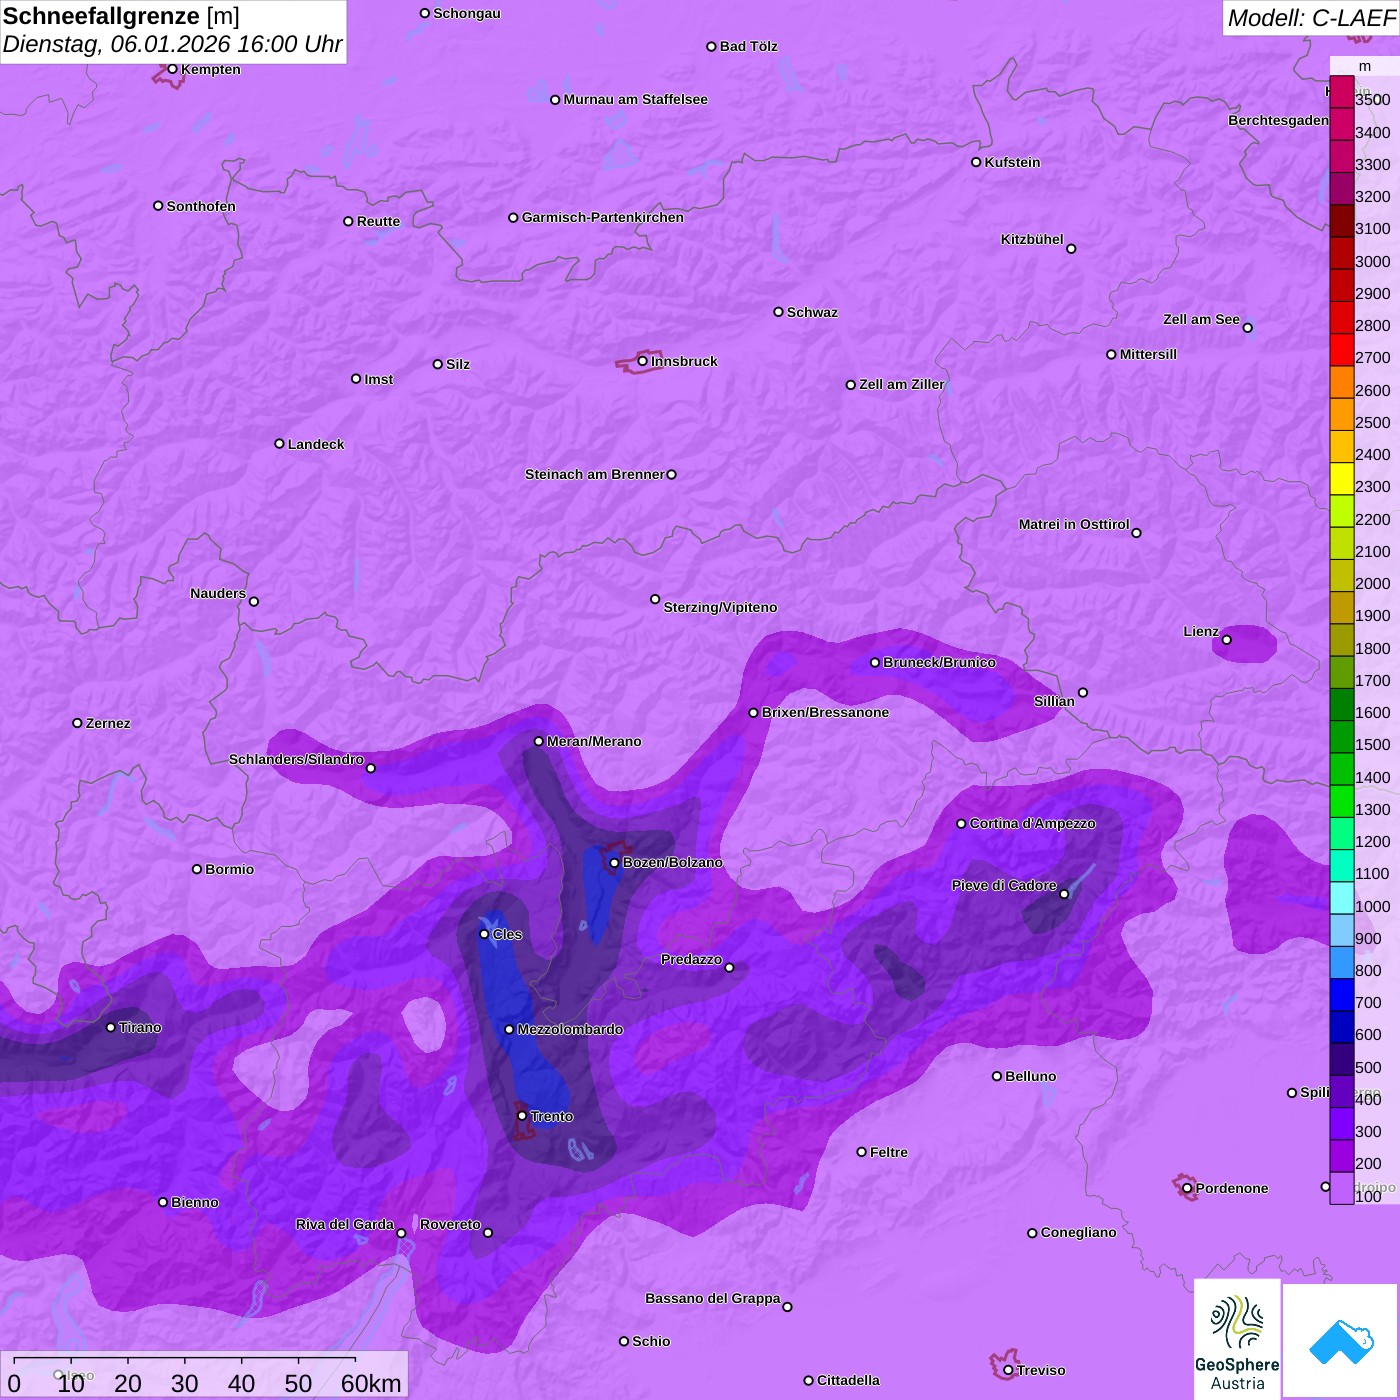Image resolution: width=1400 pixels, height=1400 pixels.
Task: Click the Garmisch-Partenkirchen label
Action: click(x=603, y=218)
